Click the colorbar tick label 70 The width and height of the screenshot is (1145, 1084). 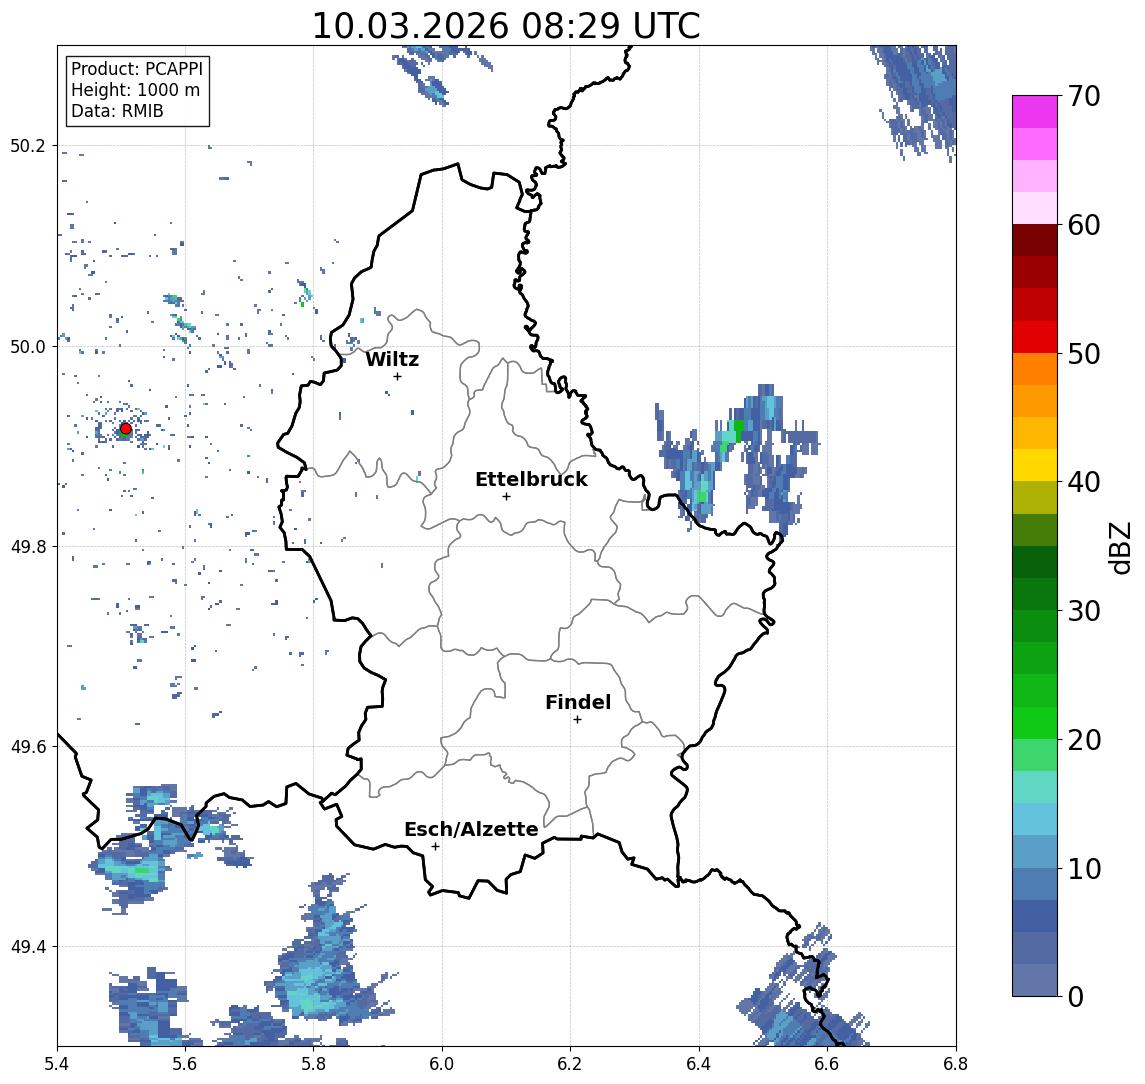tap(1084, 96)
